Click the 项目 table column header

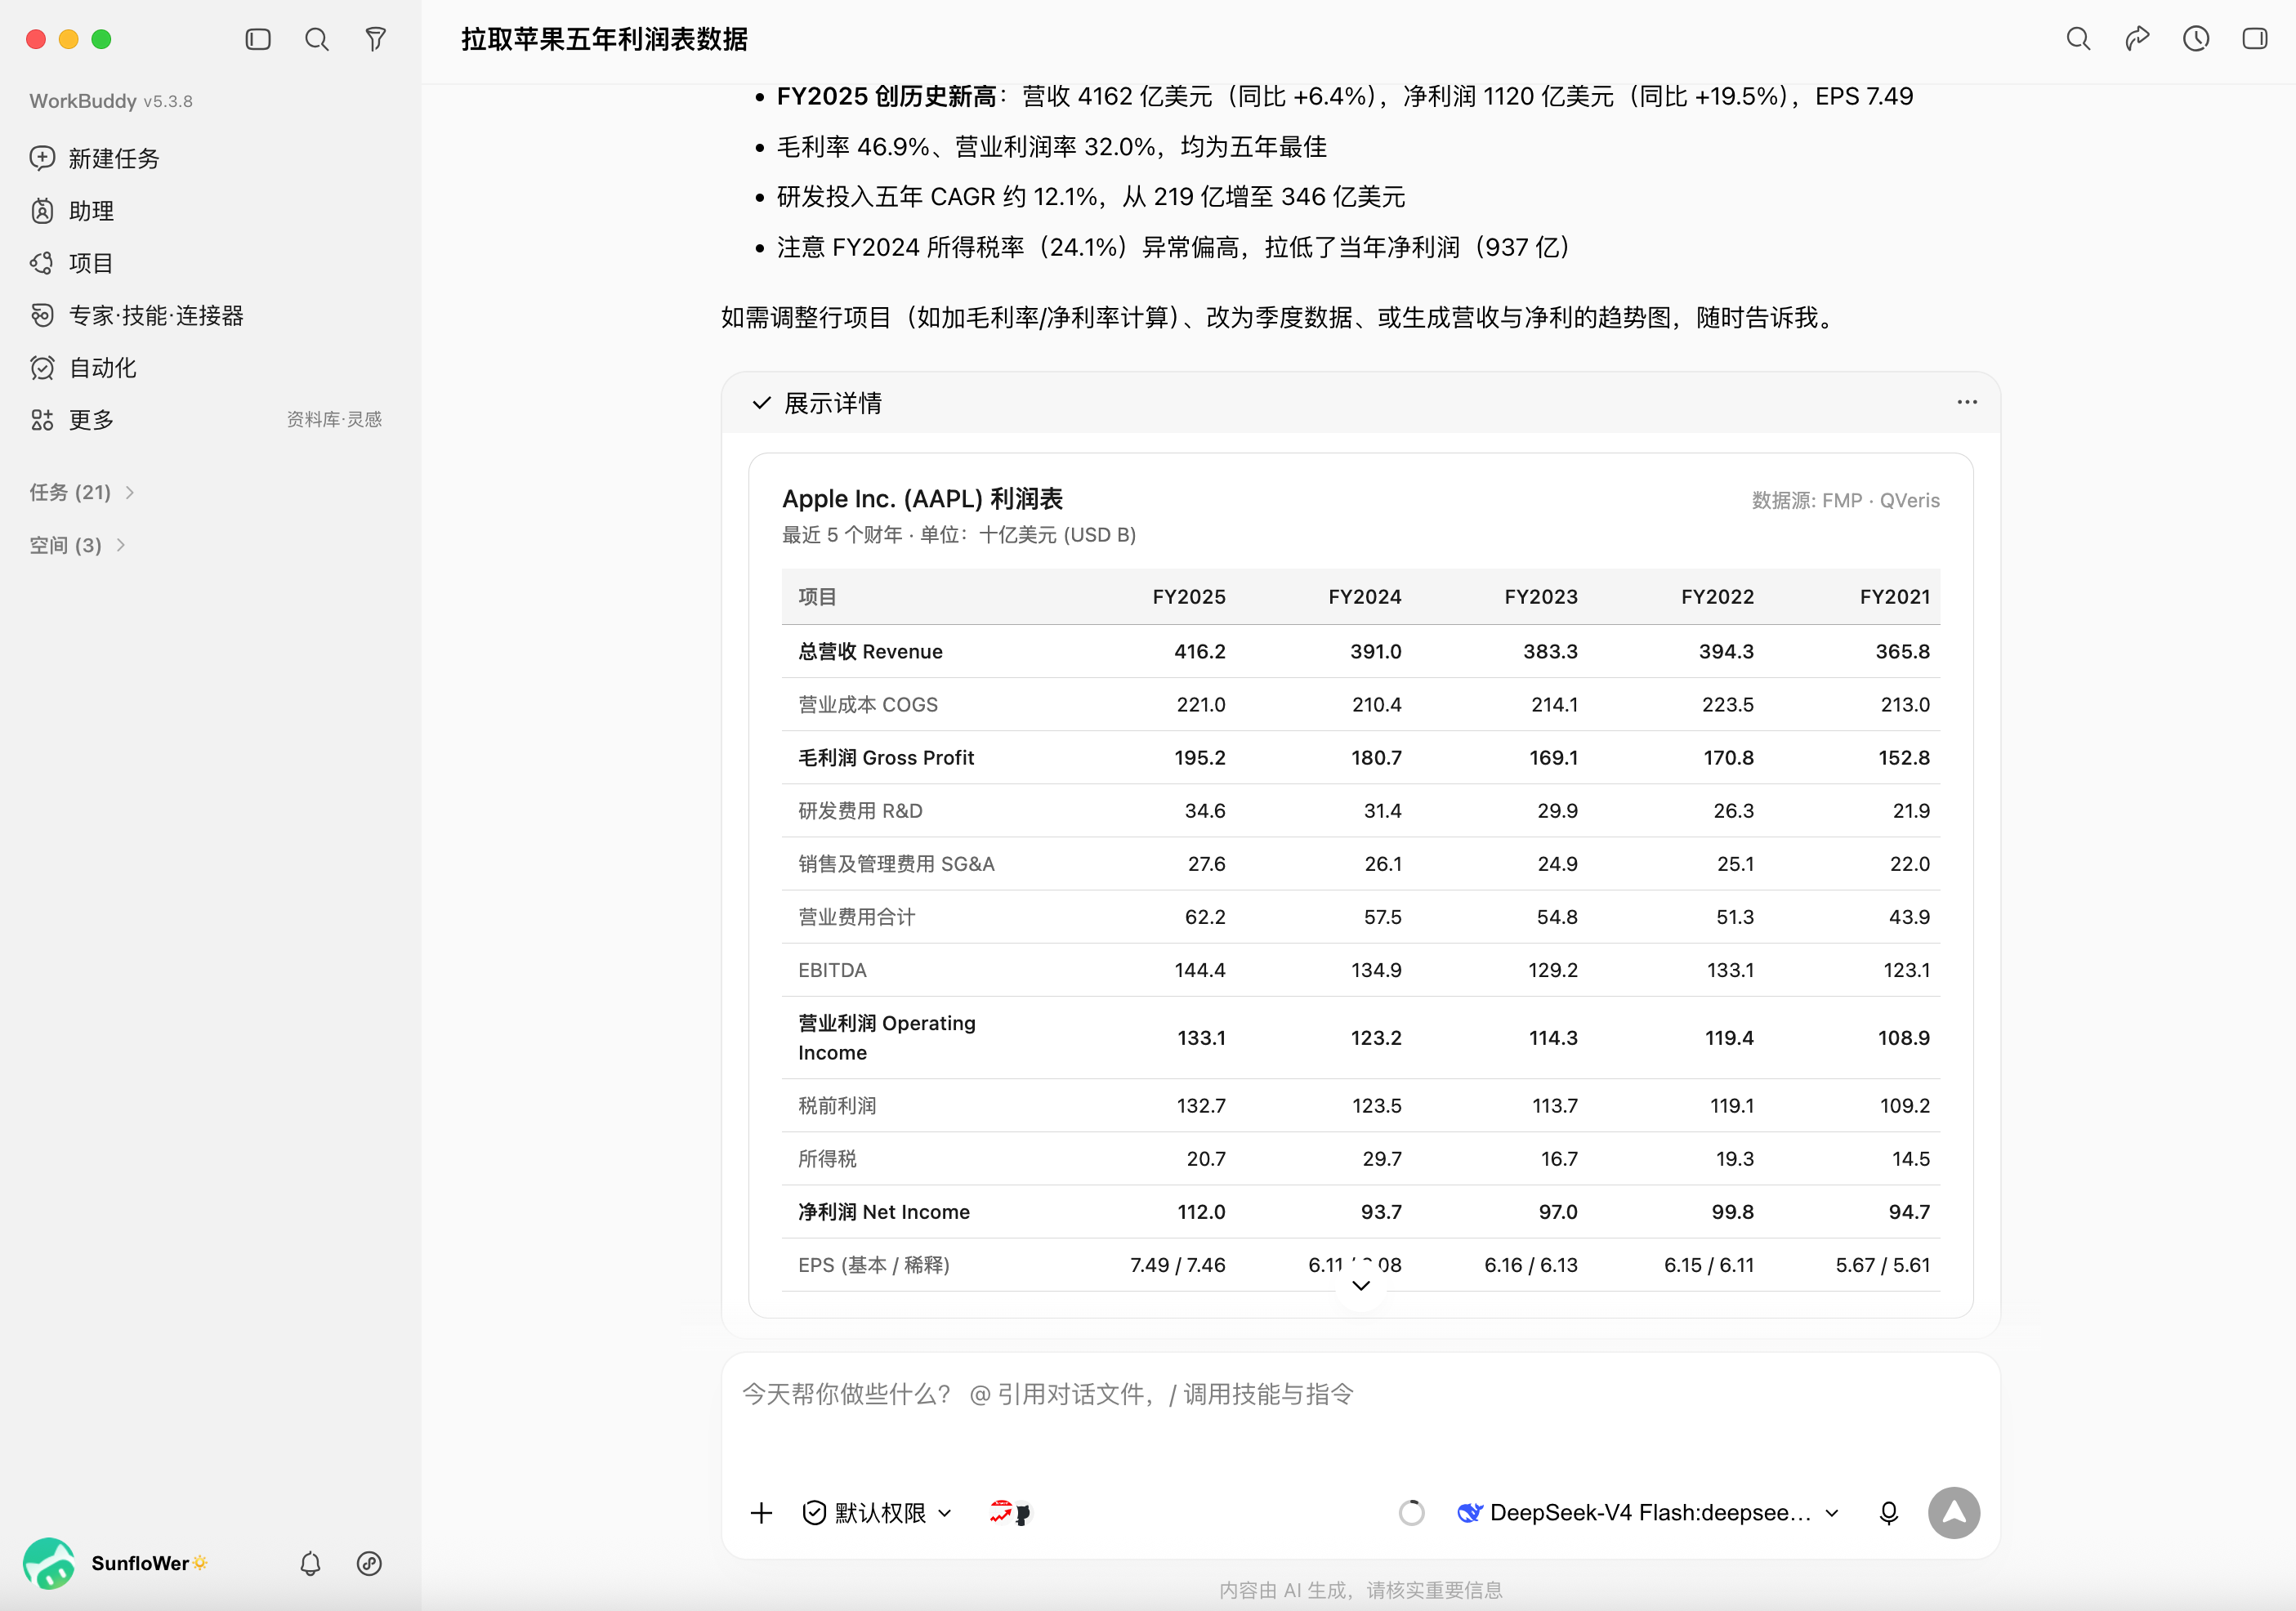tap(817, 597)
